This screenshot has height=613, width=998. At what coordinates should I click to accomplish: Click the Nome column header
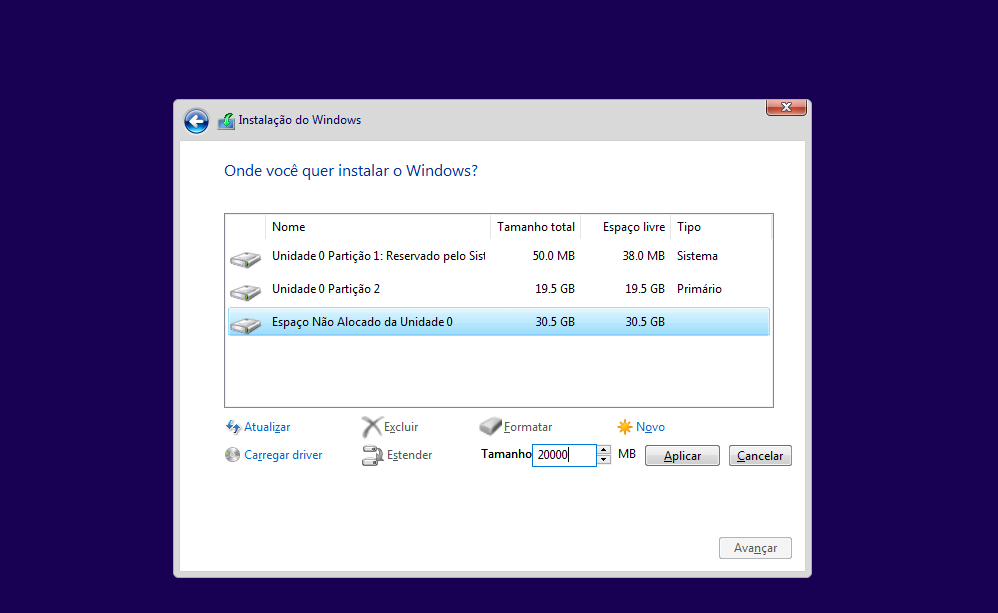pos(377,227)
